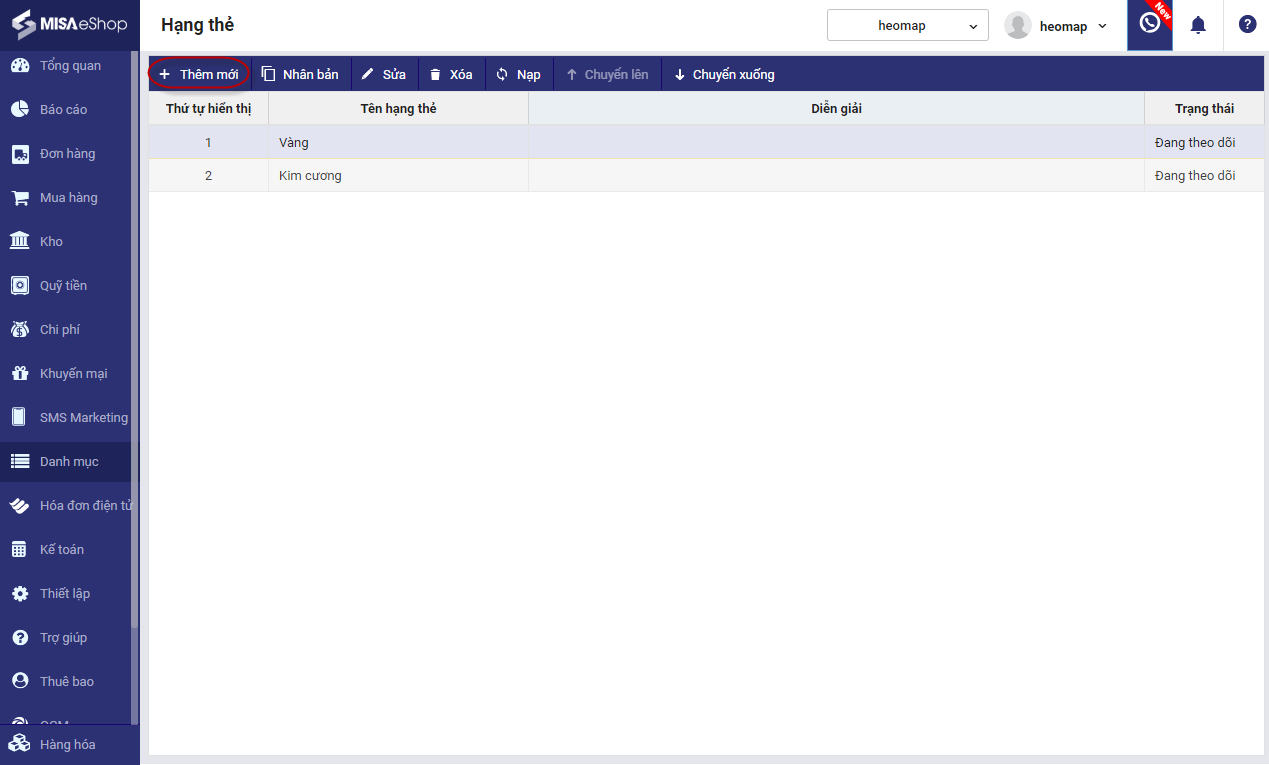This screenshot has width=1269, height=765.
Task: Open notifications bell icon
Action: 1198,25
